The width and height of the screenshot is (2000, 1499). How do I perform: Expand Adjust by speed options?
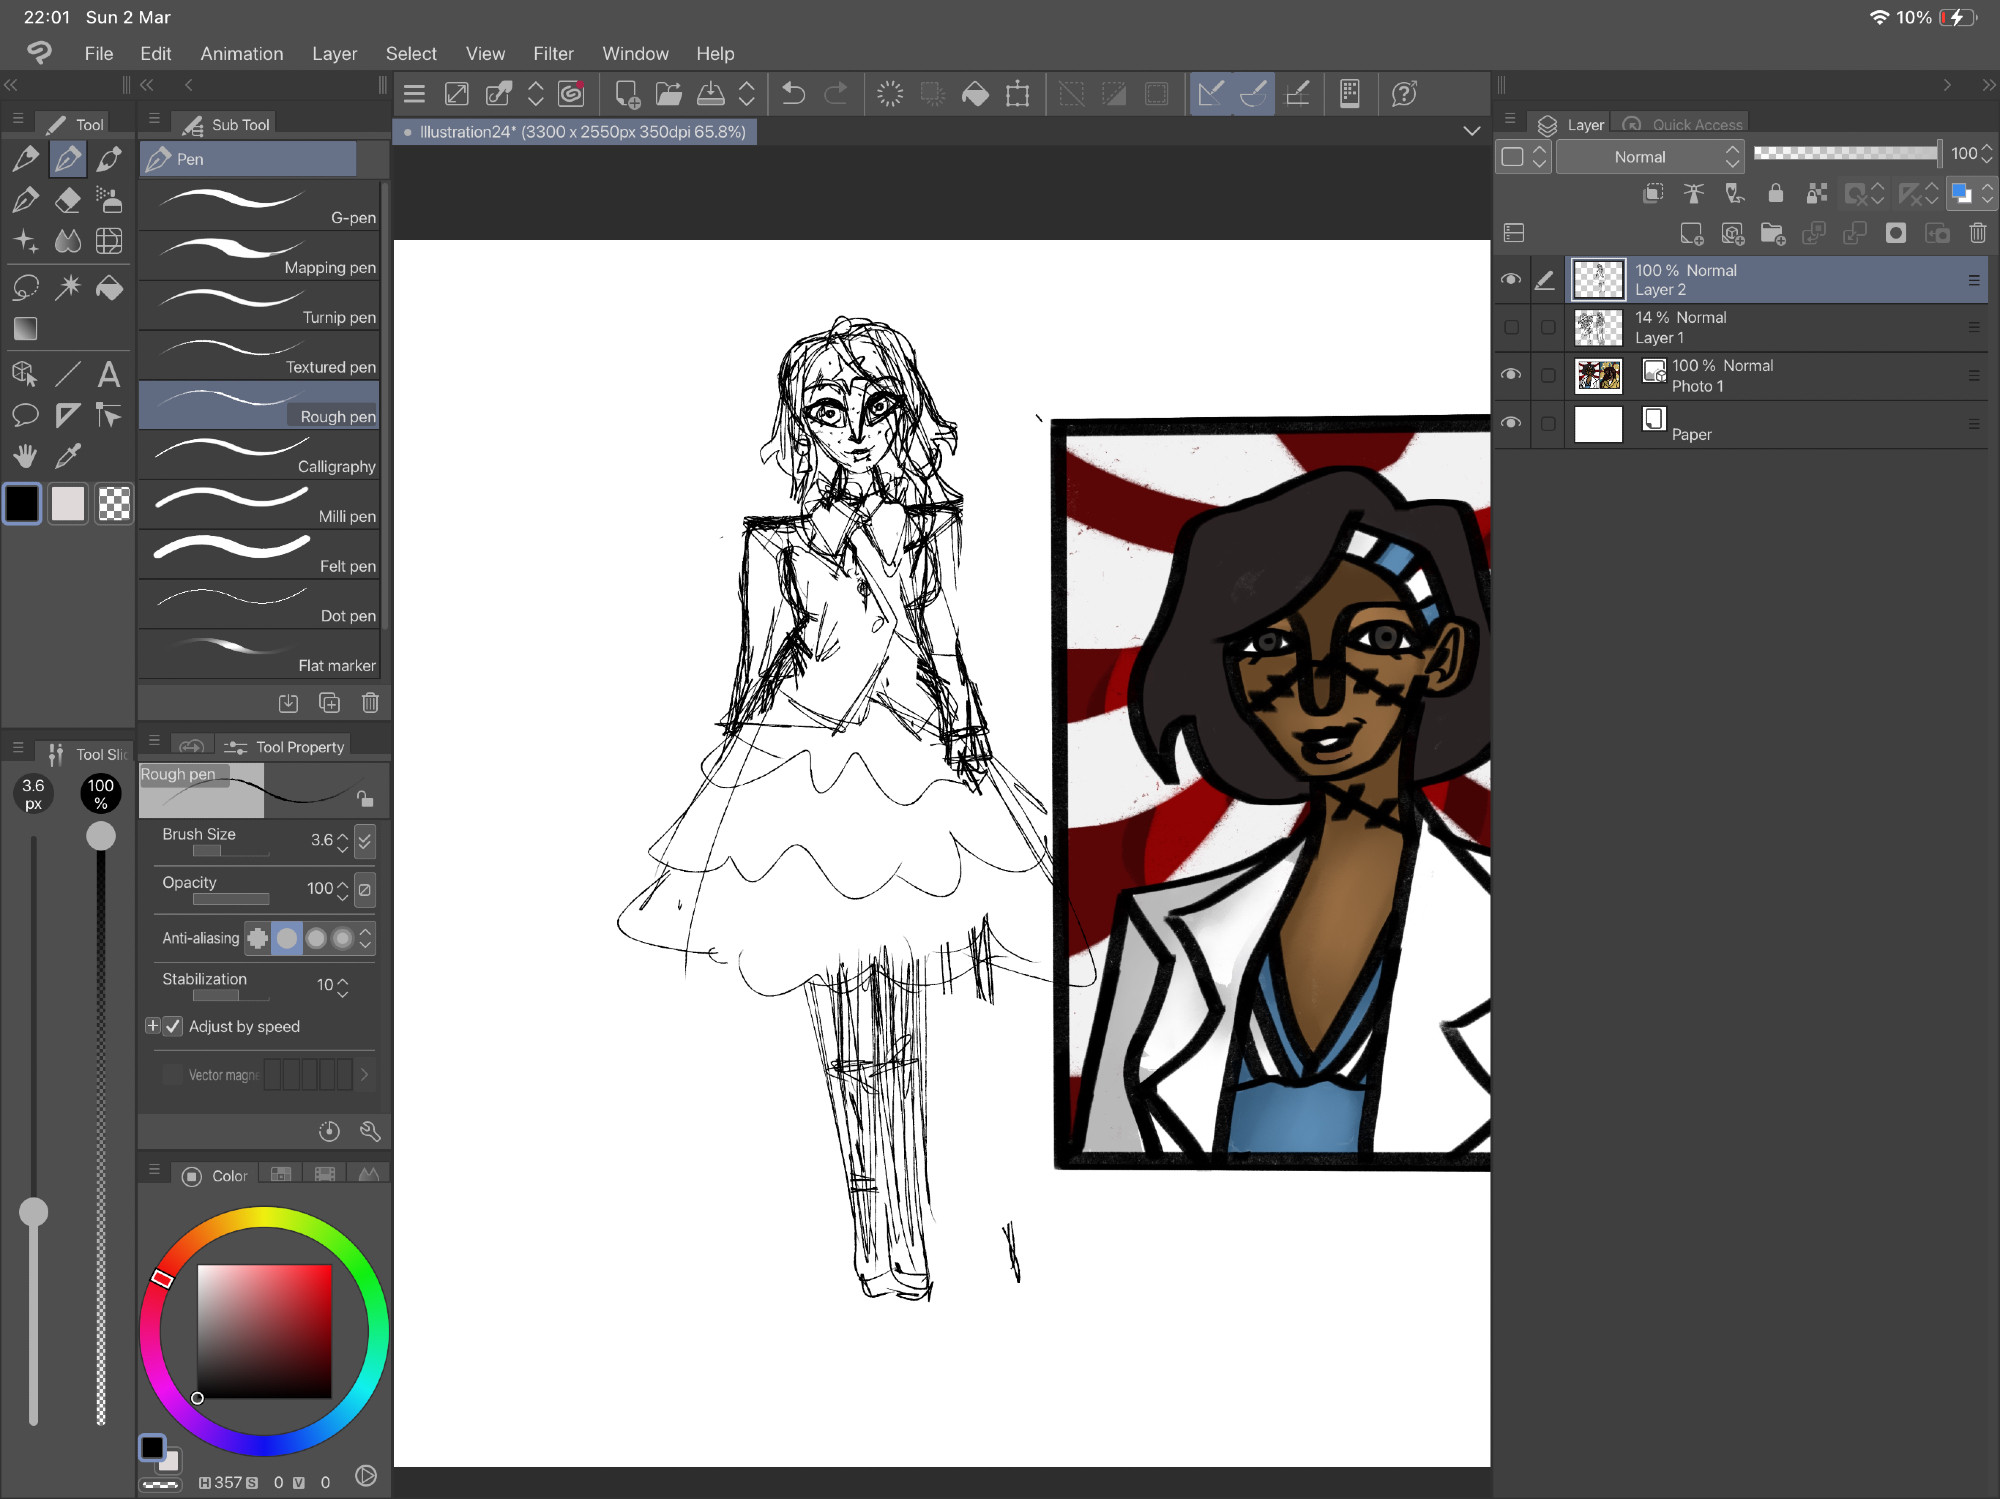pos(152,1026)
